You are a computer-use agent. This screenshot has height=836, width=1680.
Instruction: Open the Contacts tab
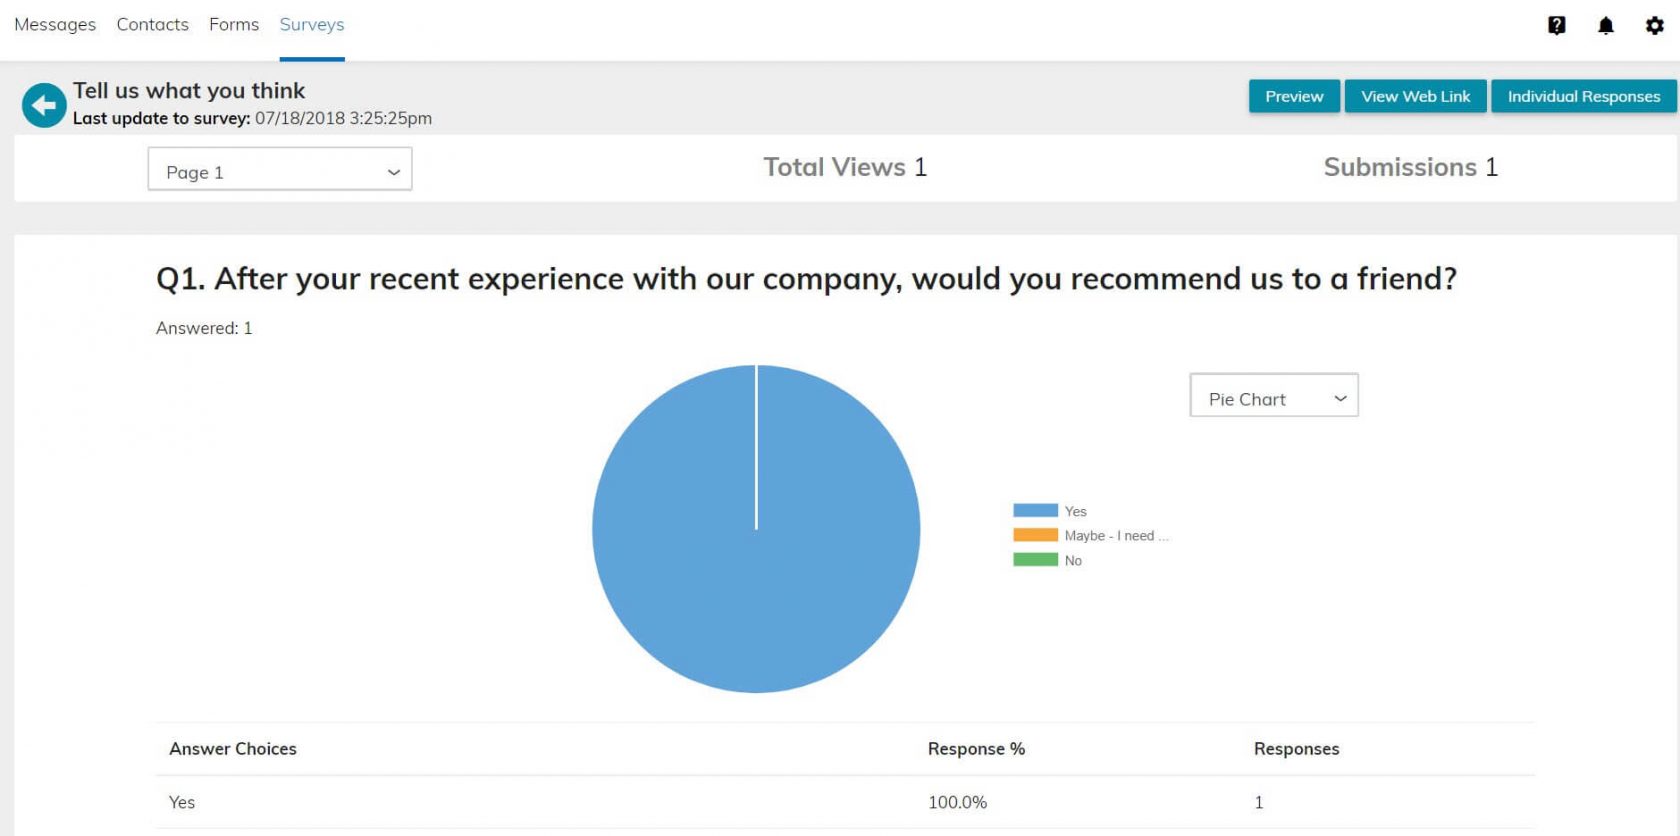152,25
